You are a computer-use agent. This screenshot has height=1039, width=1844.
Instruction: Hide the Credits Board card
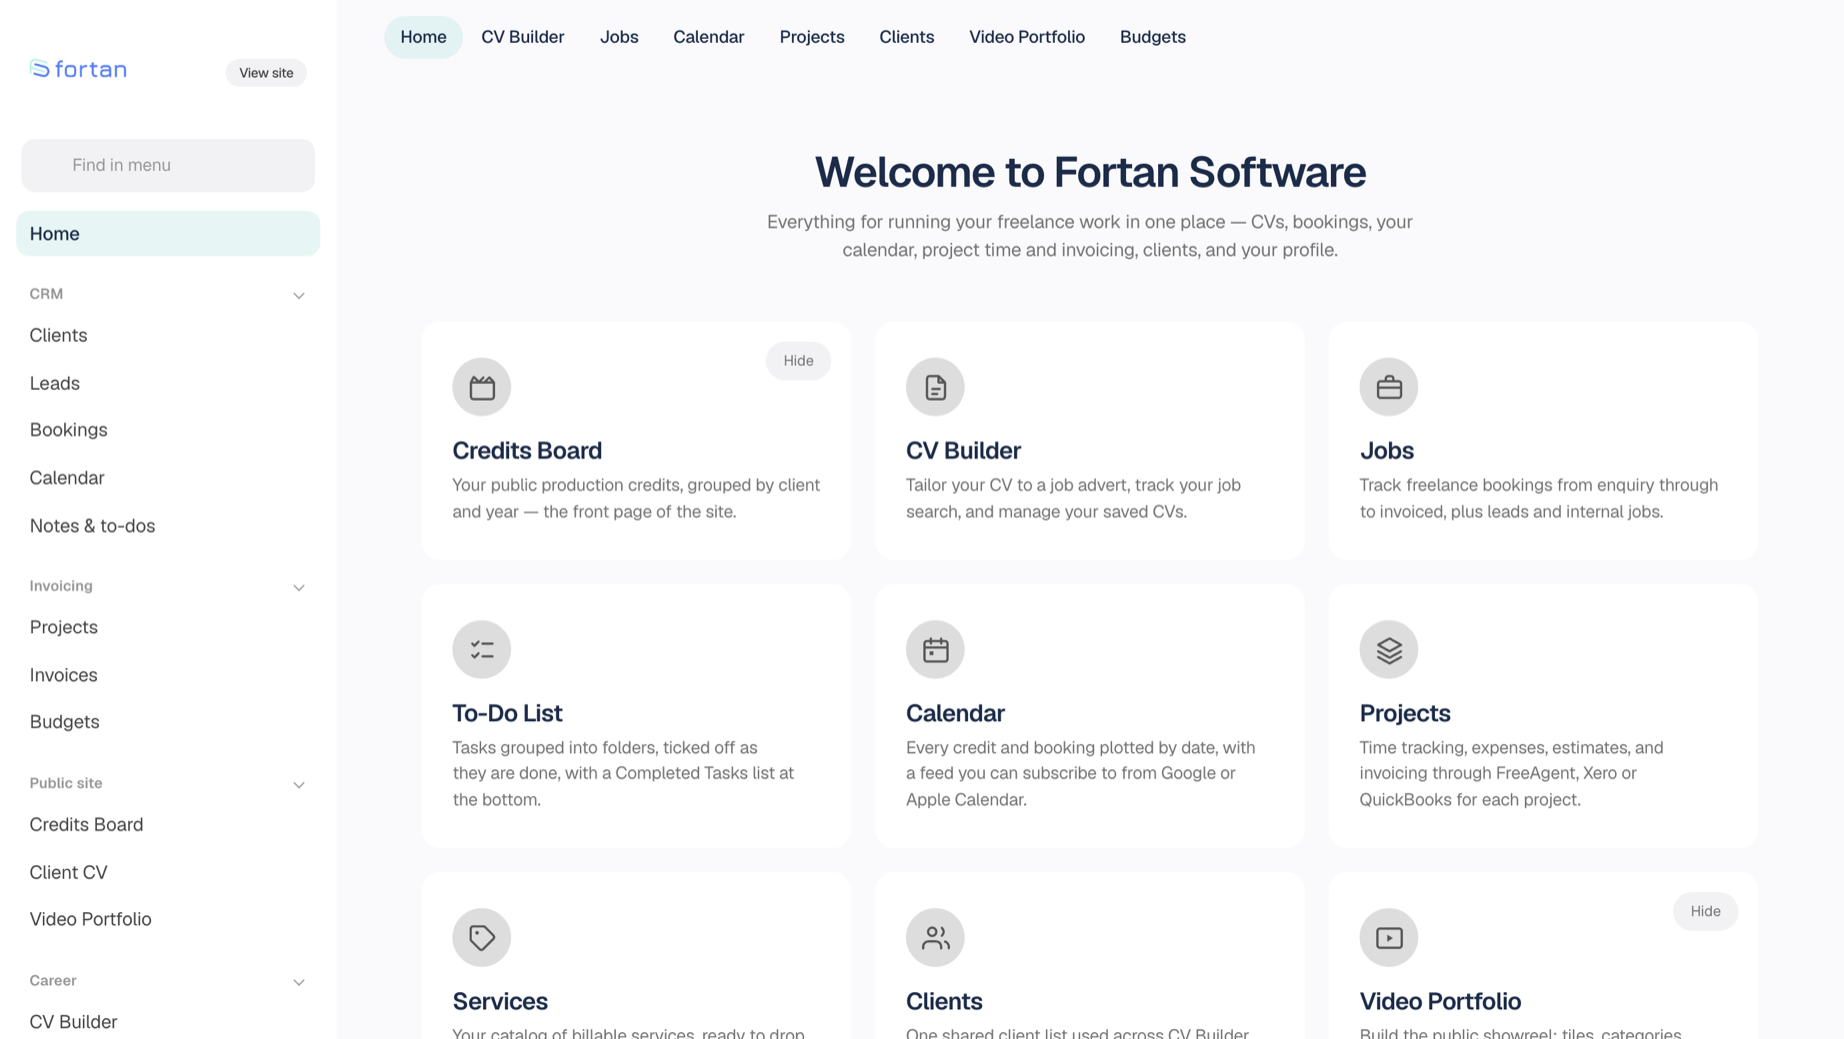click(798, 361)
